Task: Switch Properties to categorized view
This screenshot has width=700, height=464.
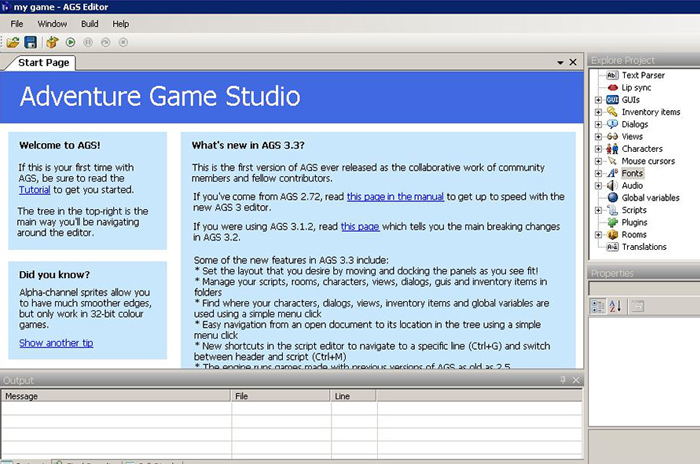Action: click(598, 306)
